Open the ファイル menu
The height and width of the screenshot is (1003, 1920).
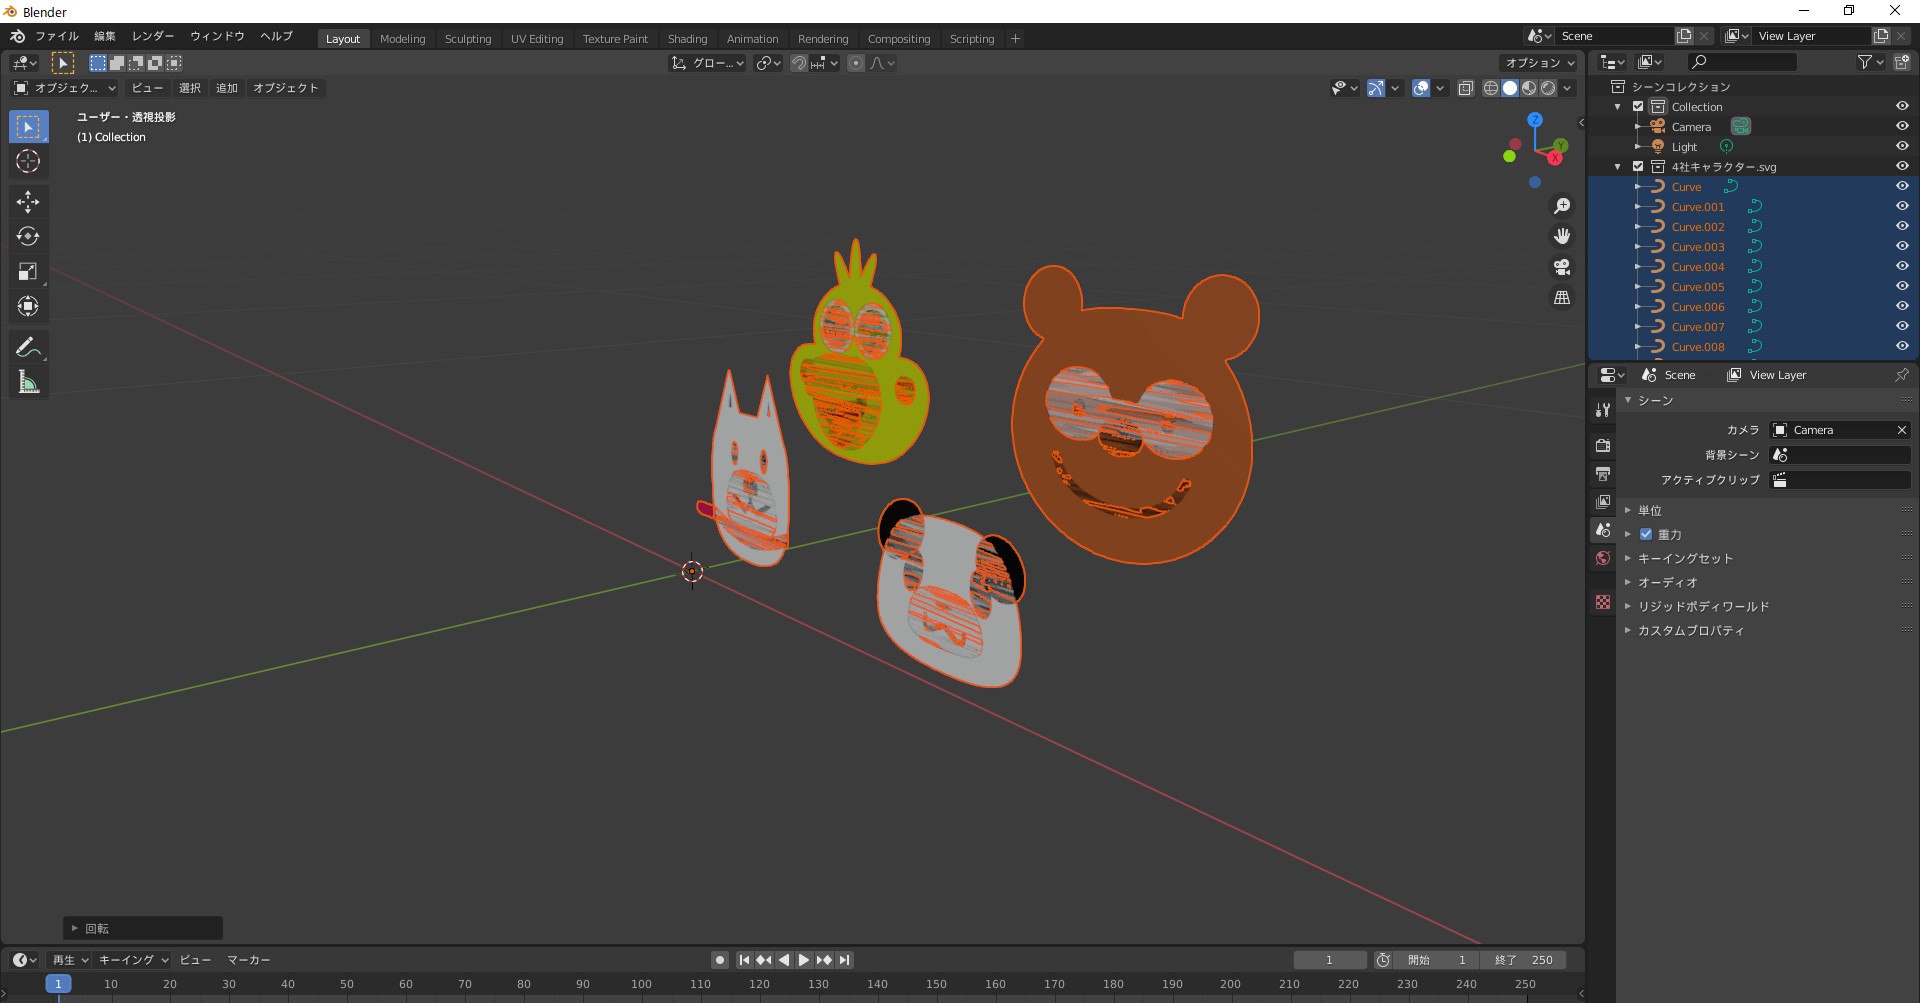click(x=57, y=36)
